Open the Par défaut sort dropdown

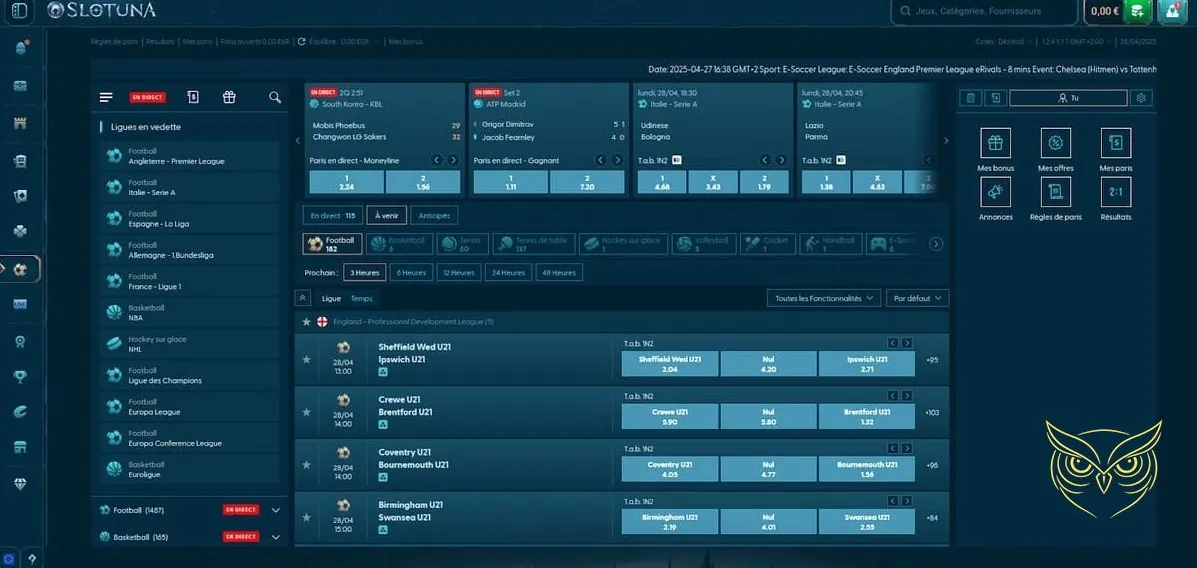point(918,299)
